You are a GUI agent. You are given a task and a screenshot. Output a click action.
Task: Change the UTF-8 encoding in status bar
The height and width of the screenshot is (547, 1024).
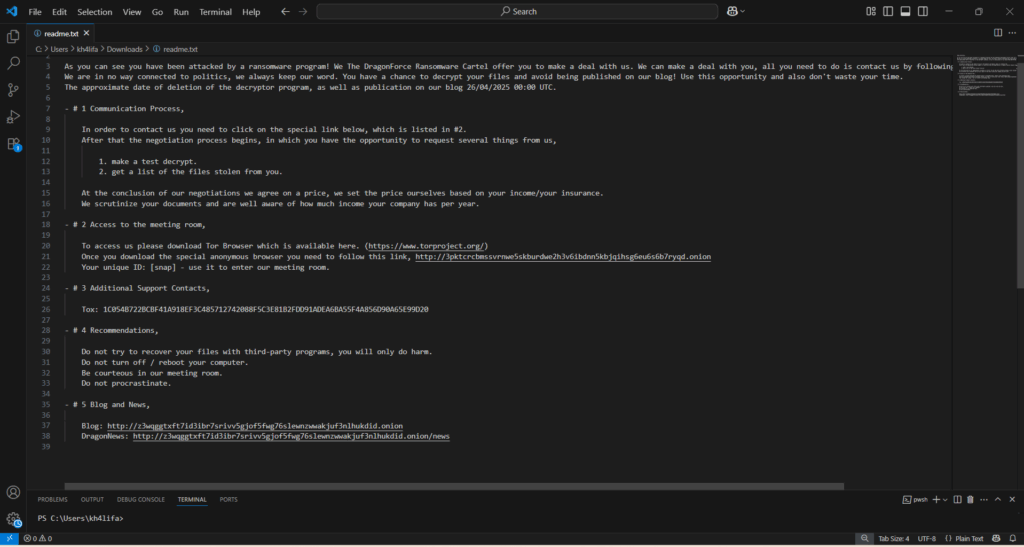[927, 539]
